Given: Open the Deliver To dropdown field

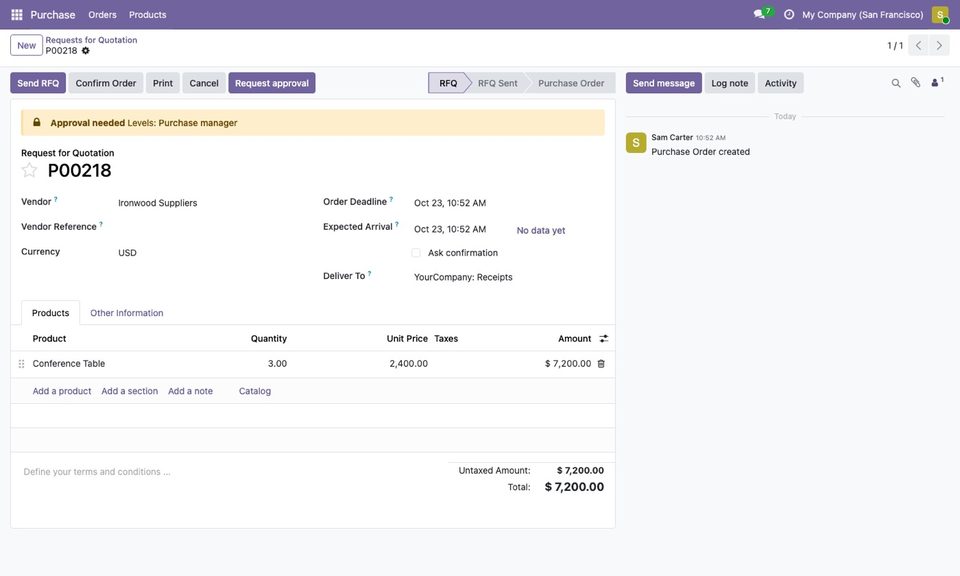Looking at the screenshot, I should click(508, 277).
